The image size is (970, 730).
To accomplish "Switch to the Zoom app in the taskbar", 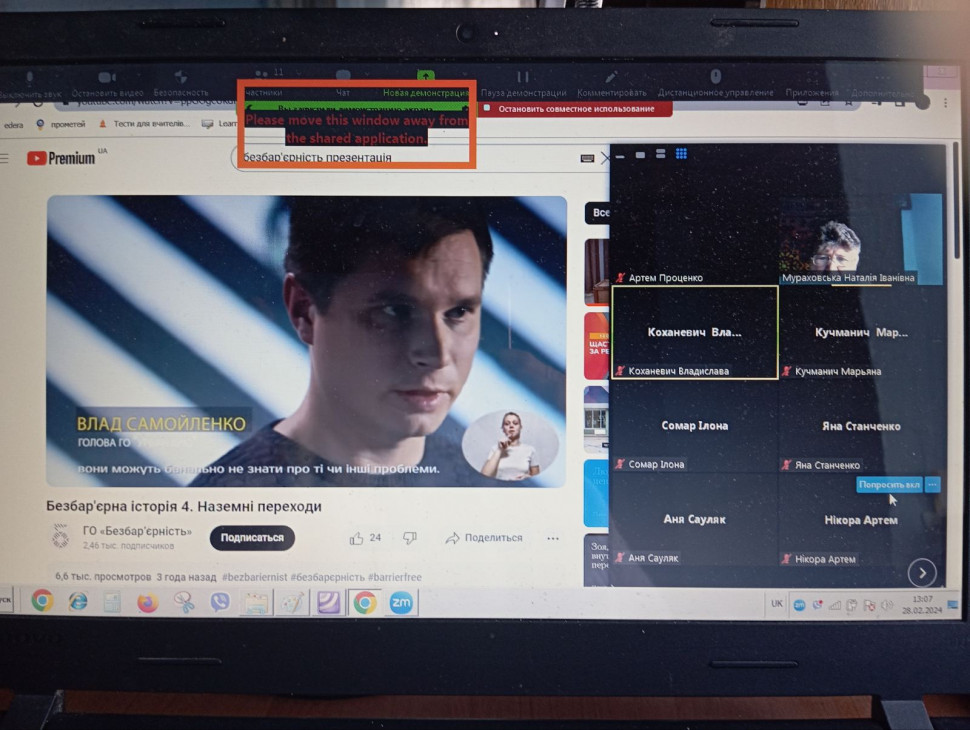I will click(x=401, y=603).
